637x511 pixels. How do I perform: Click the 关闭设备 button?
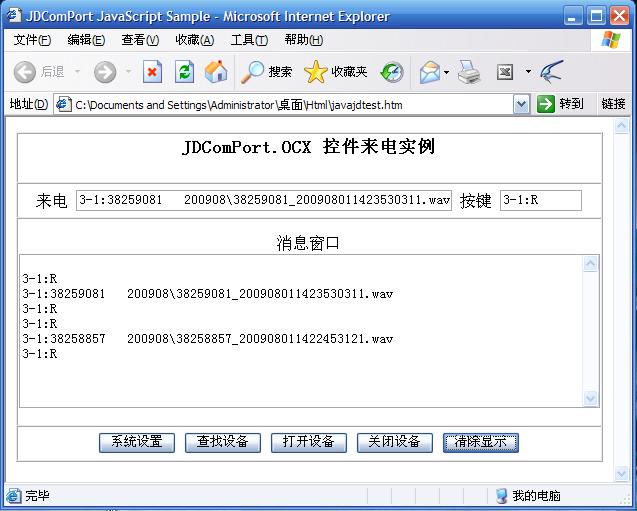[394, 442]
